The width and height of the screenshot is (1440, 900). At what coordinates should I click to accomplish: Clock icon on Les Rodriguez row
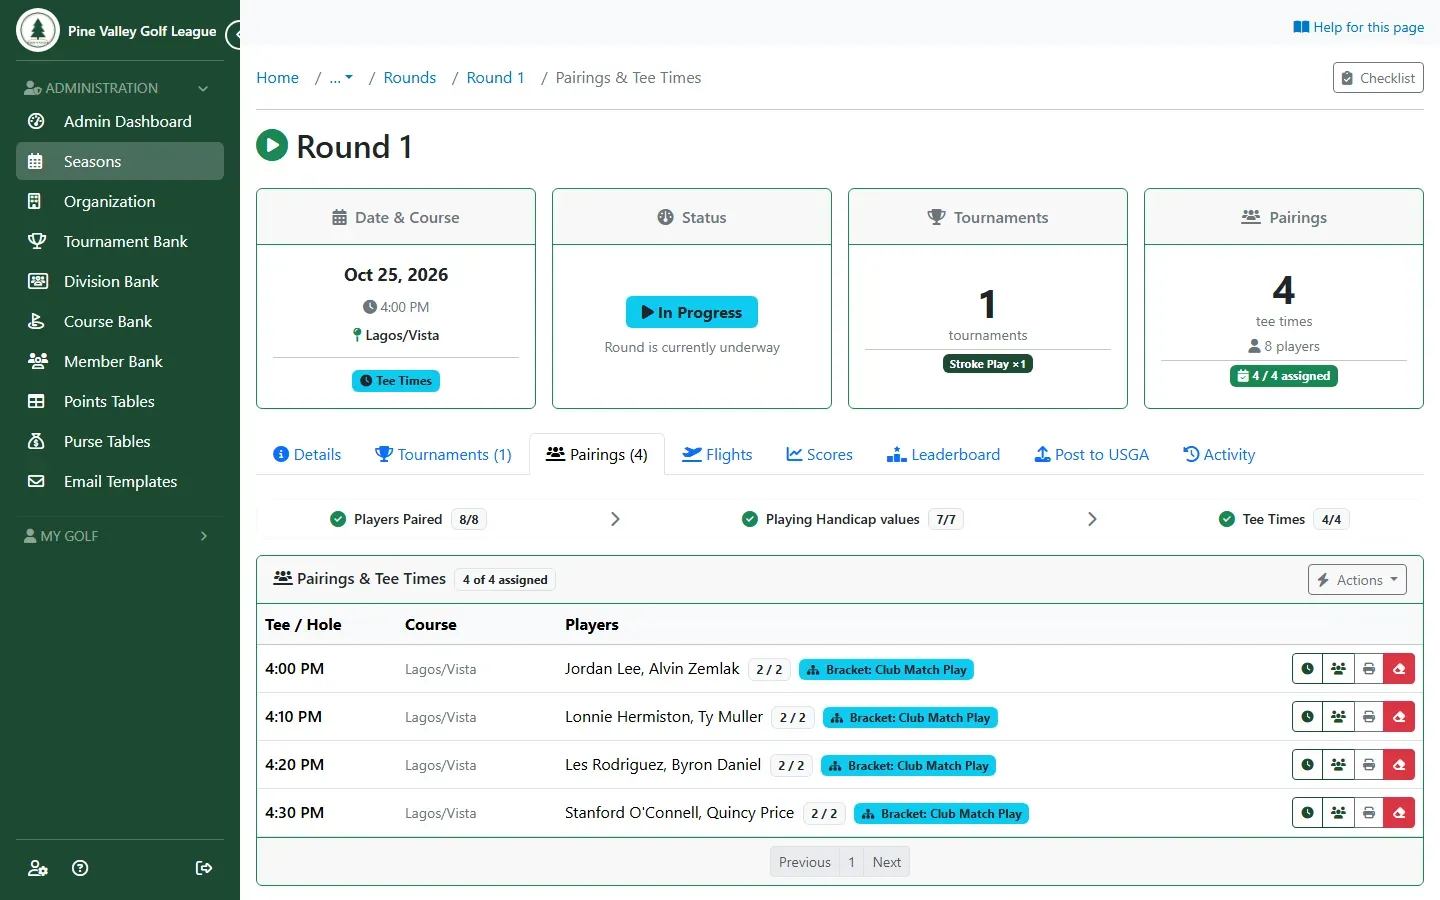pos(1307,765)
